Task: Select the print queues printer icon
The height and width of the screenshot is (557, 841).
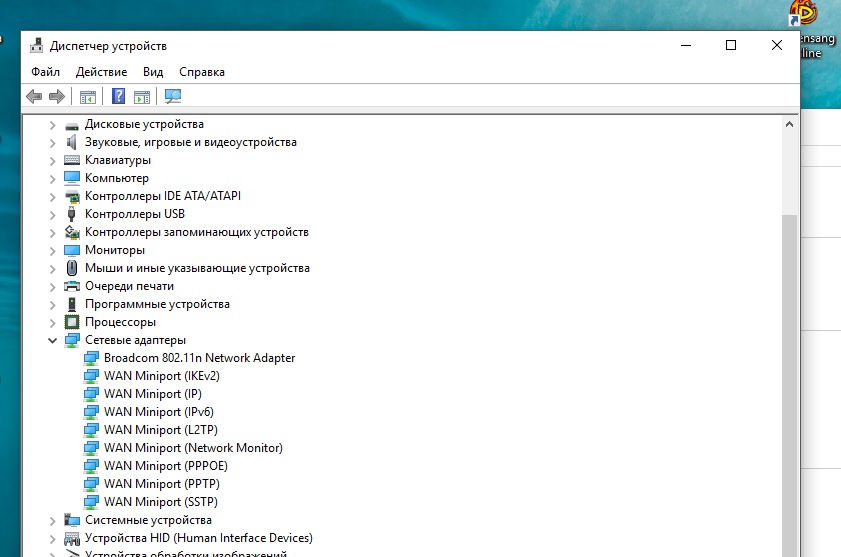Action: [x=72, y=286]
